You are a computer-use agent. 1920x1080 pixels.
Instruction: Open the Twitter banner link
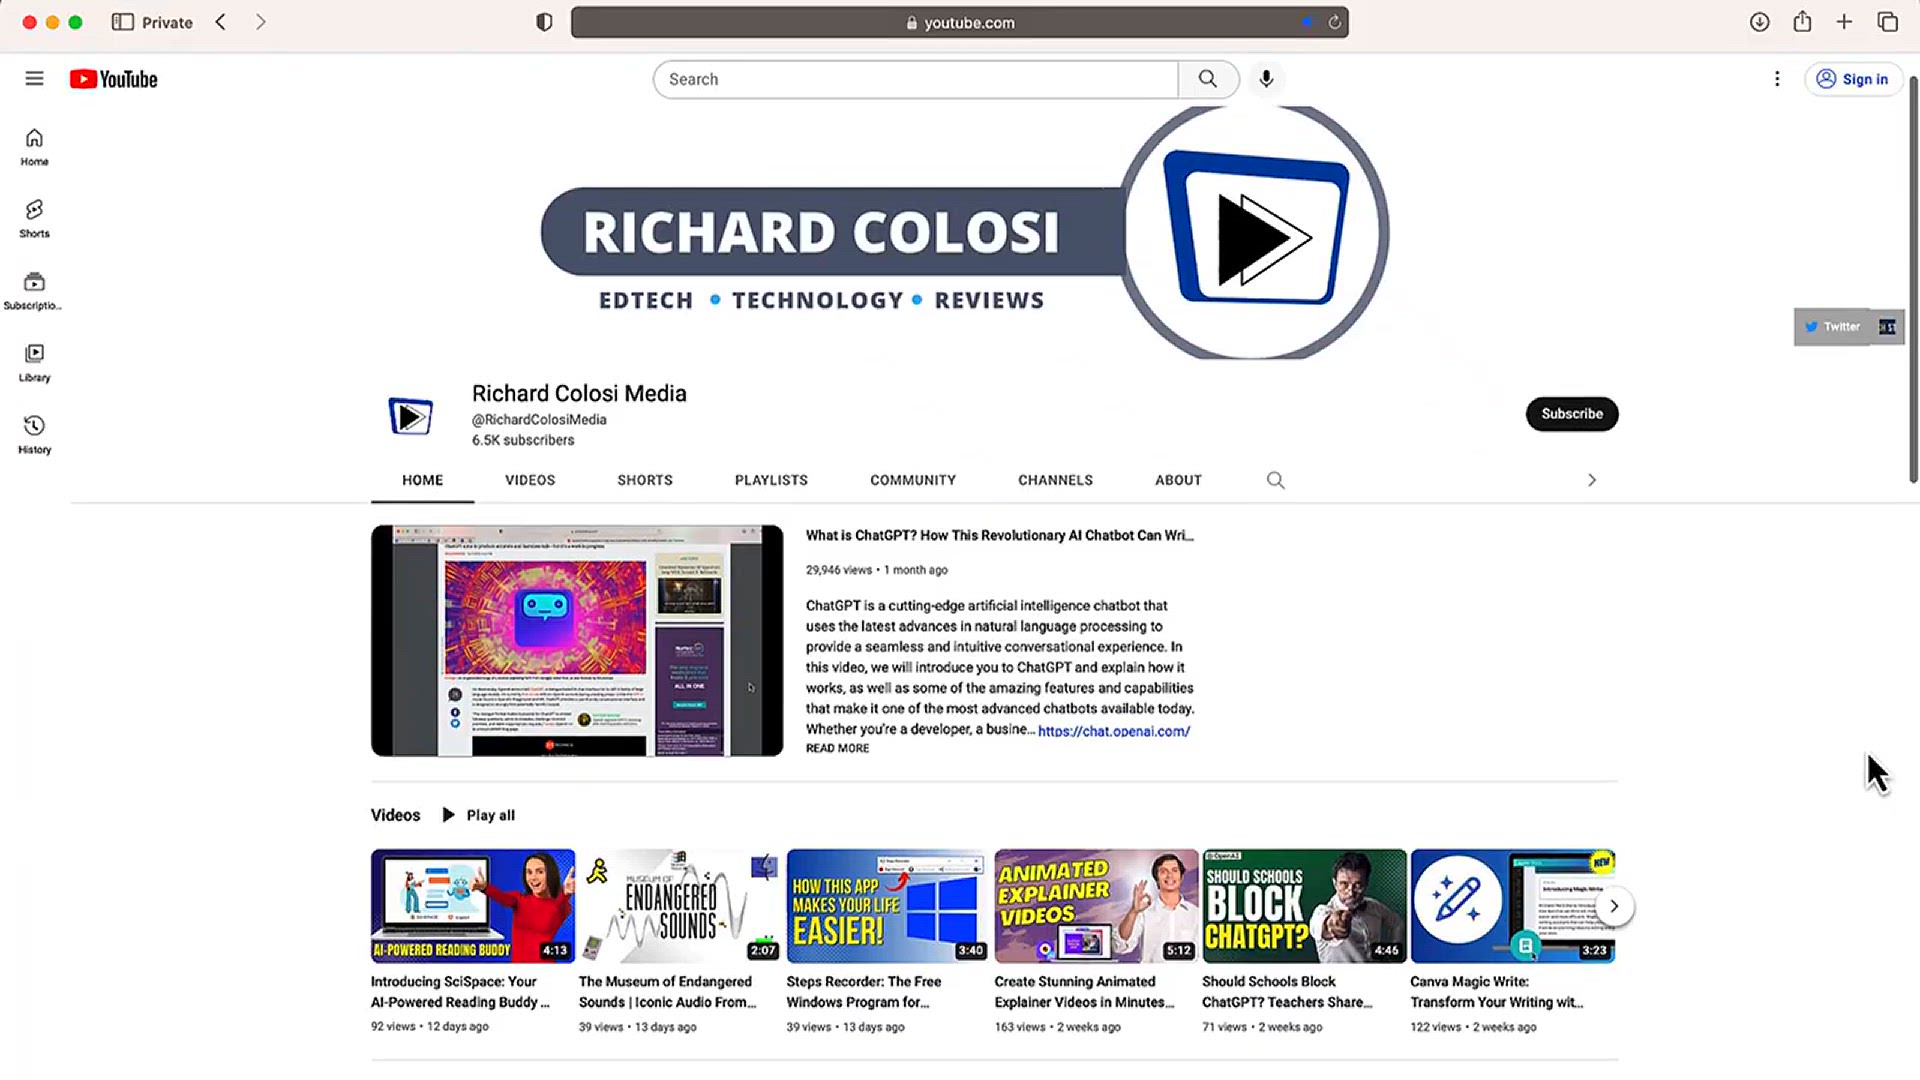1832,327
